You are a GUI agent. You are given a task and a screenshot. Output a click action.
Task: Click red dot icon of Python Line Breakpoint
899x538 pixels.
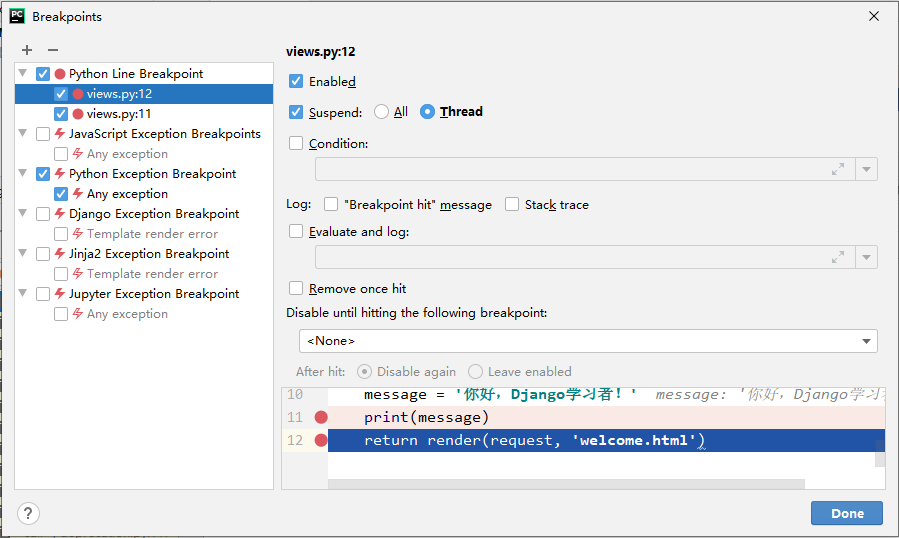click(60, 74)
